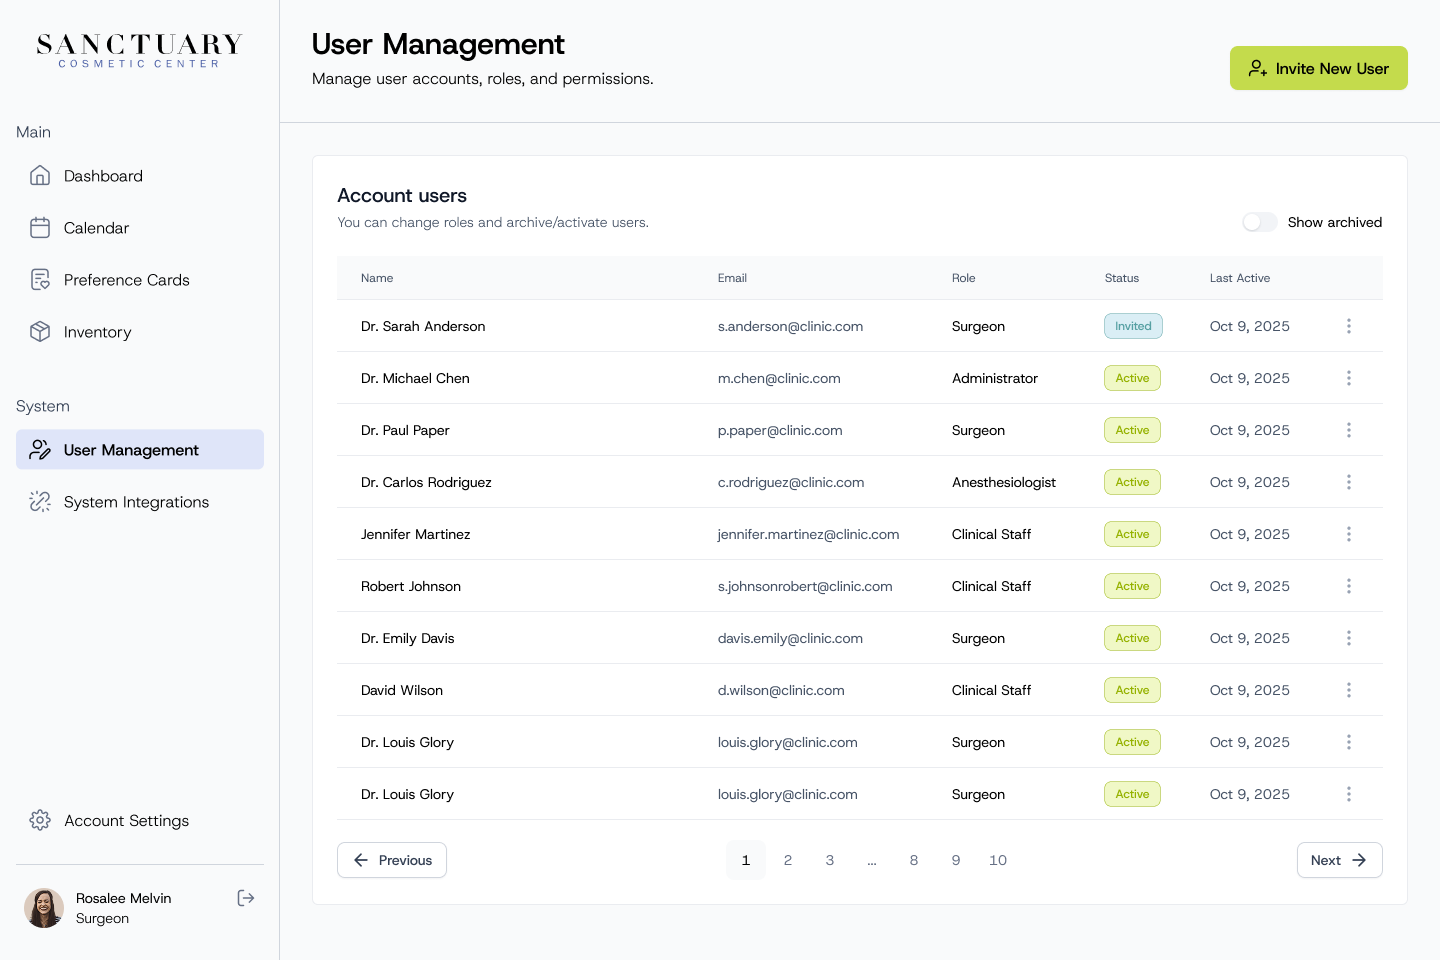Image resolution: width=1440 pixels, height=960 pixels.
Task: Click the Invited status badge for Sarah Anderson
Action: pos(1133,326)
